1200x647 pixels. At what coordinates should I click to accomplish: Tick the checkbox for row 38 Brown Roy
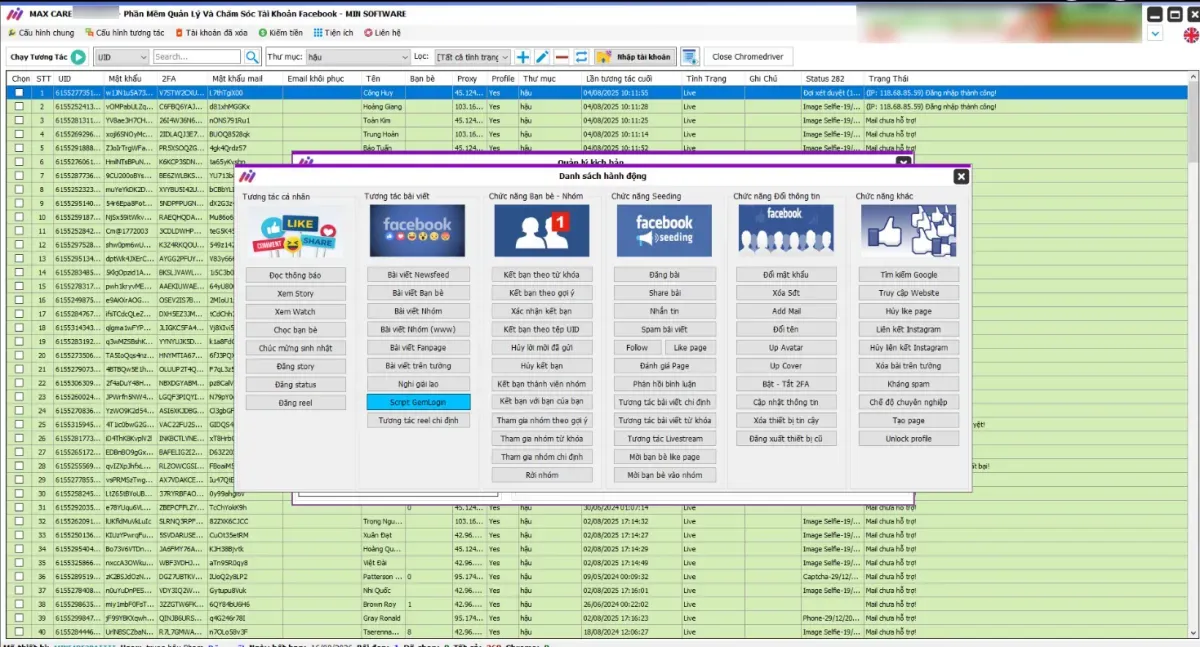coord(18,604)
